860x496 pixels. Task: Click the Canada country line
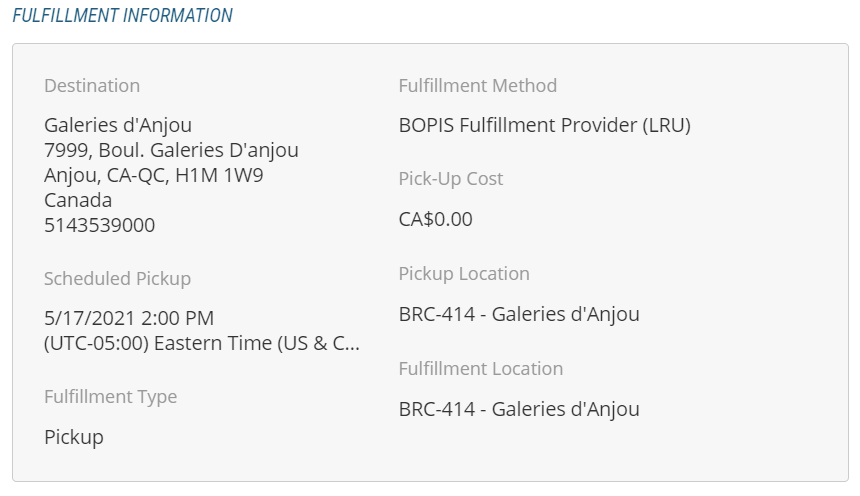[78, 200]
